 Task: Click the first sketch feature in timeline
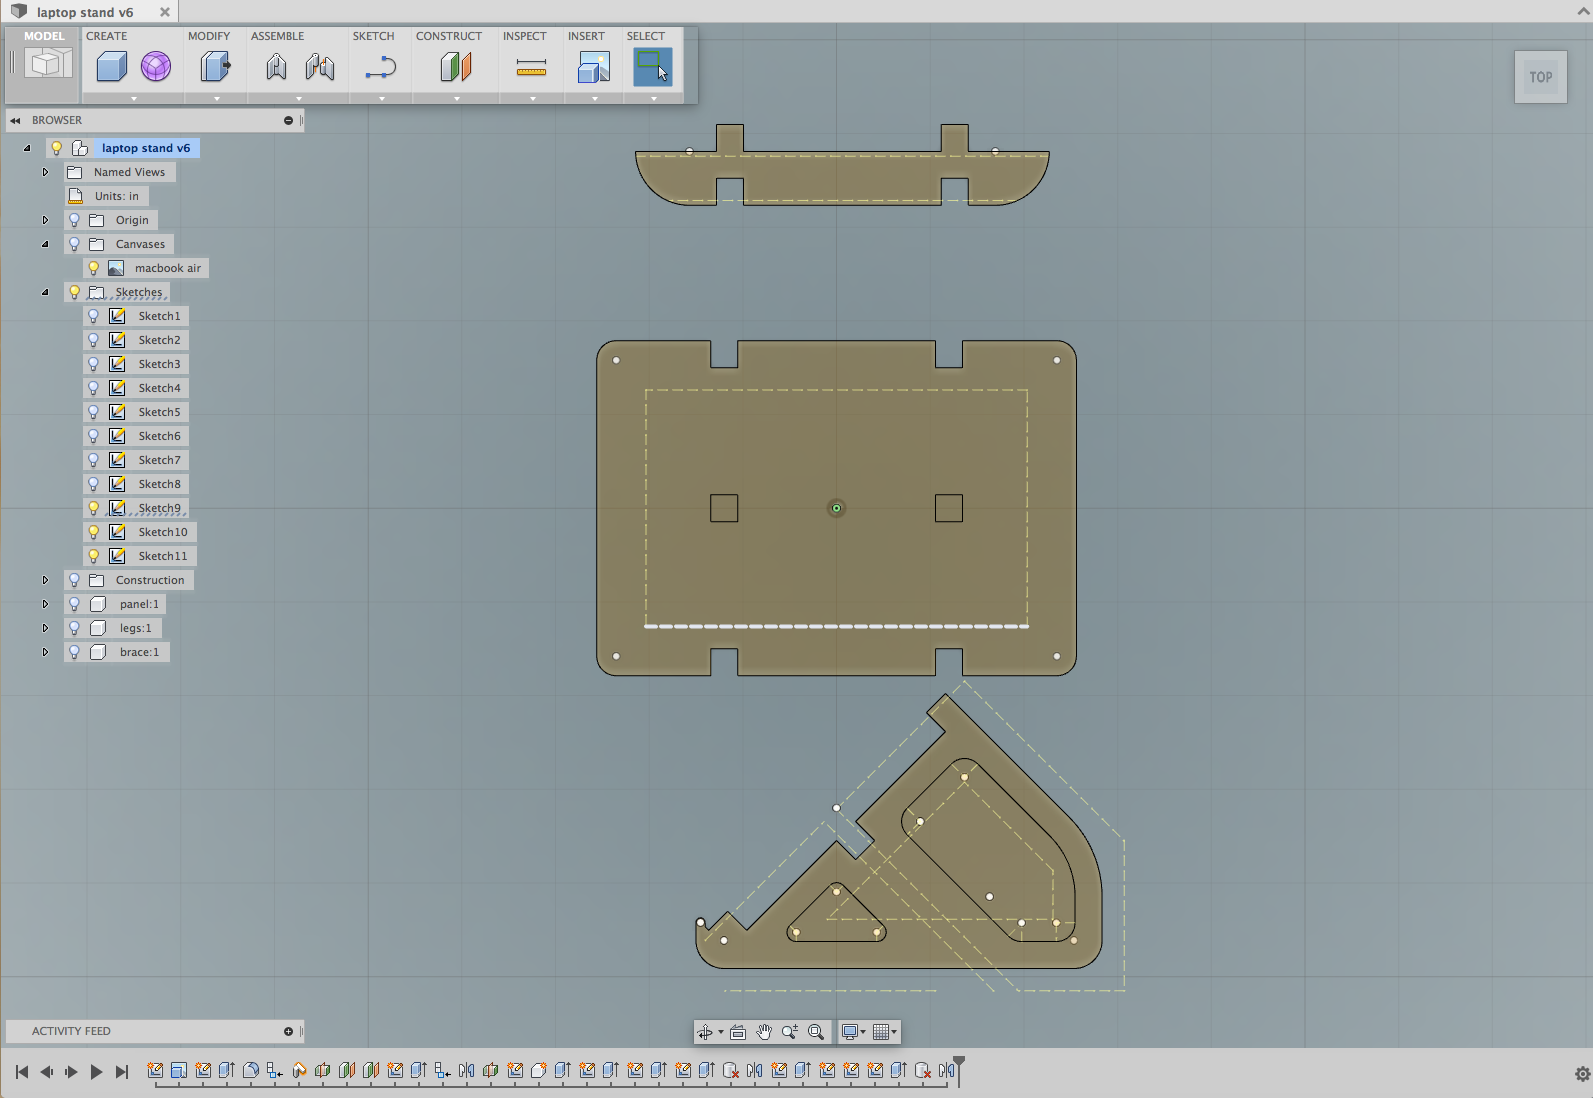[x=155, y=1070]
